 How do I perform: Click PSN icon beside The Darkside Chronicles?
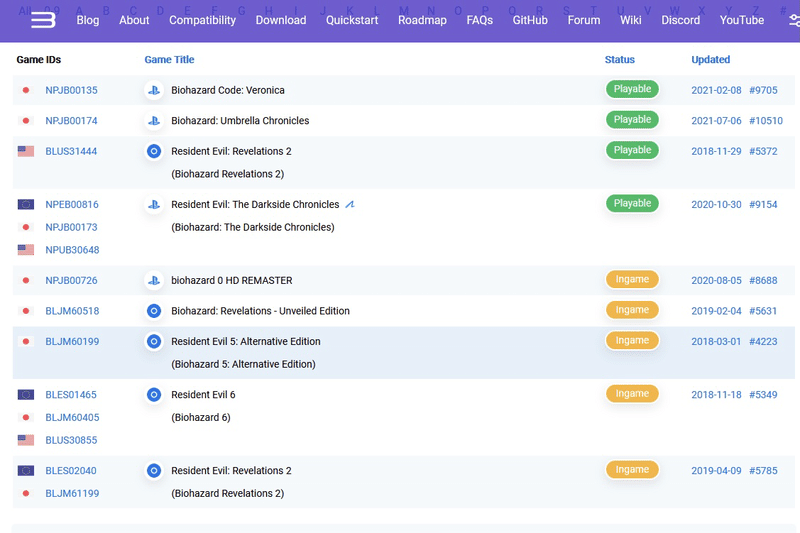[x=154, y=205]
